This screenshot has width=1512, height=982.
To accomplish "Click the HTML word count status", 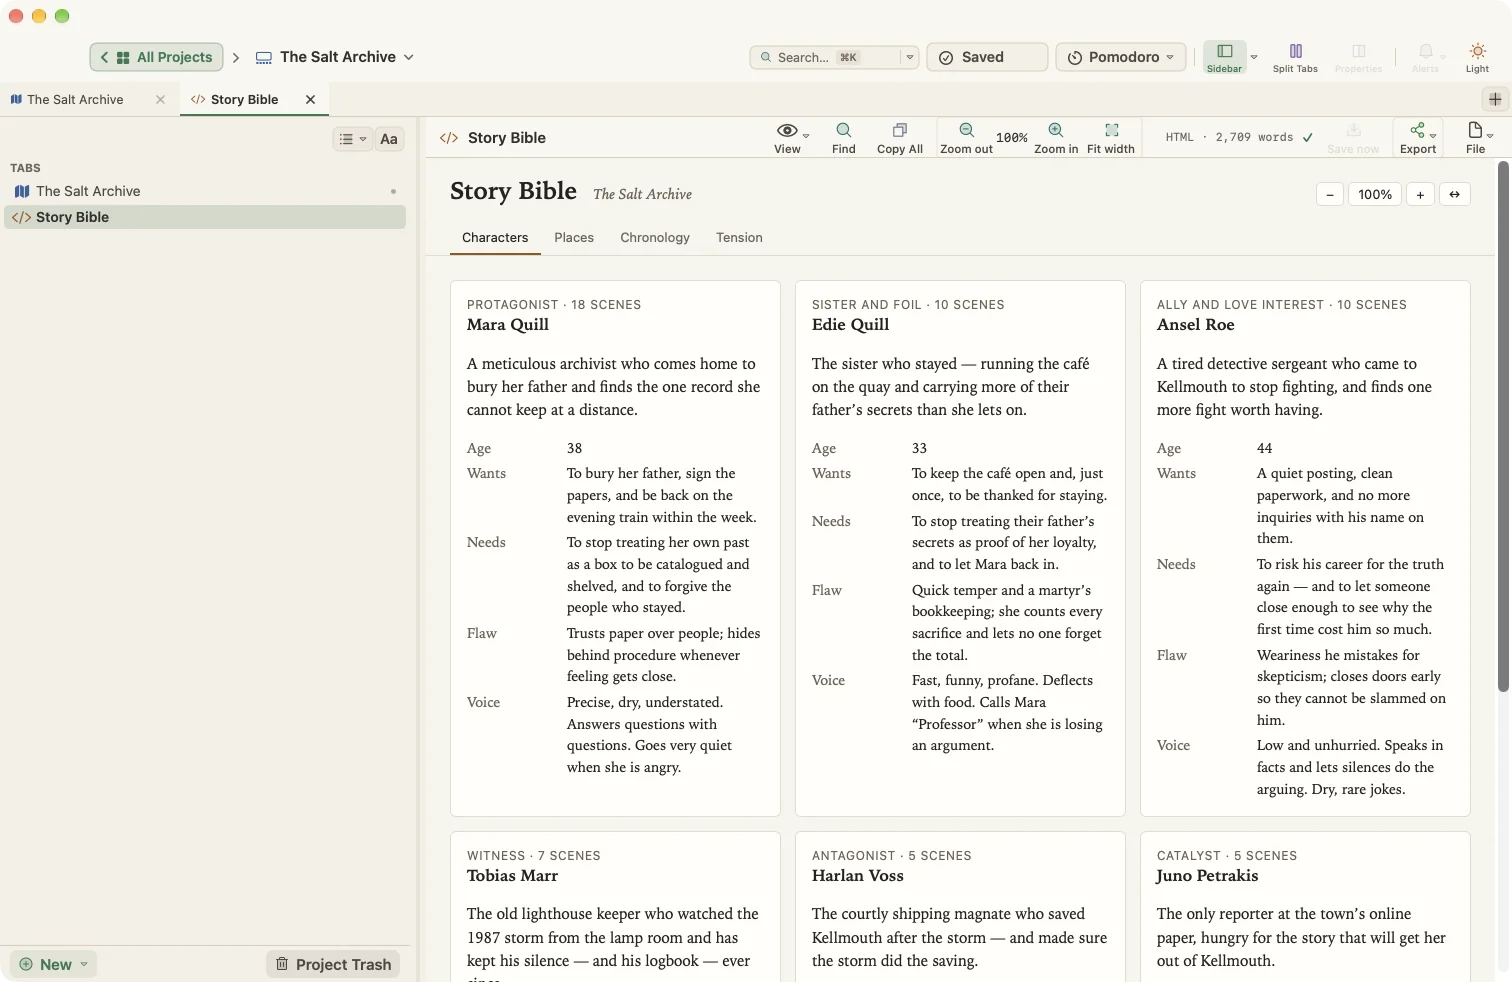I will pyautogui.click(x=1238, y=138).
